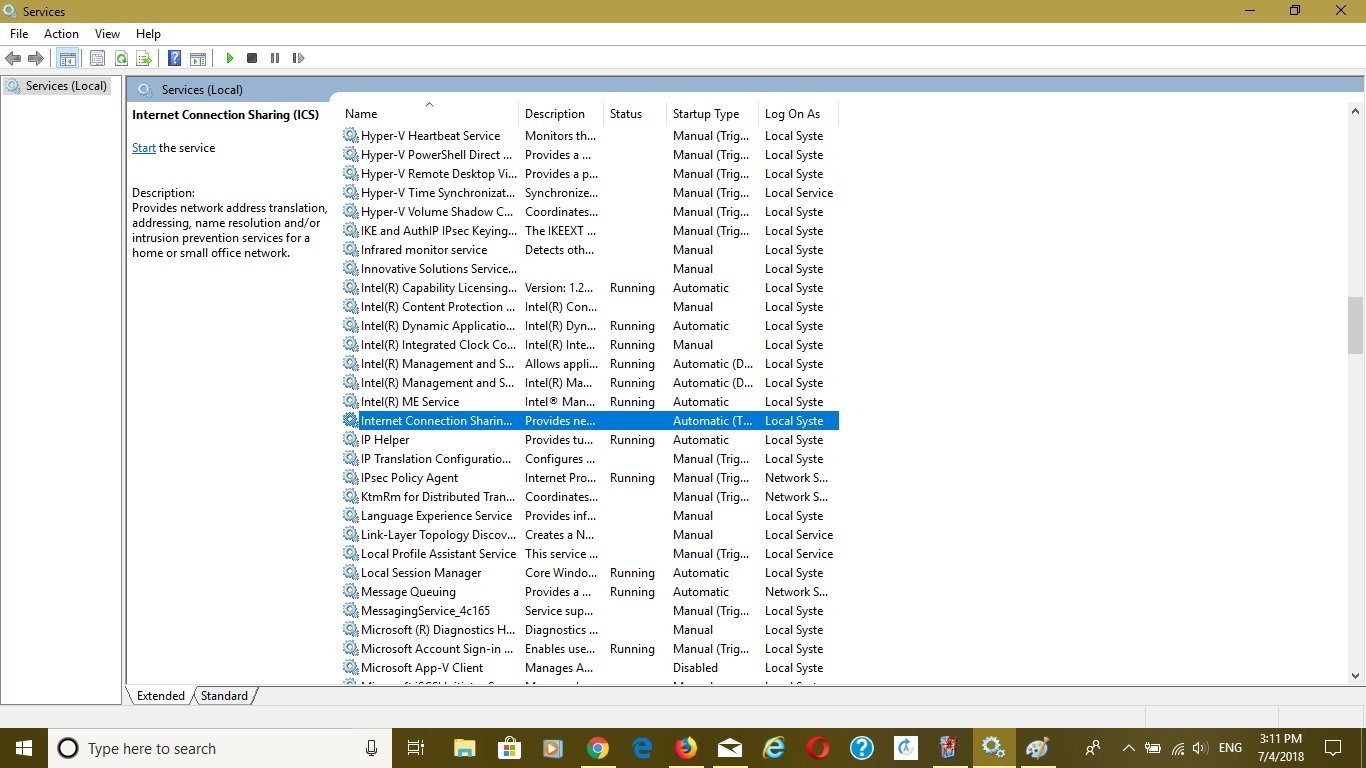Click the taskbar search box
Viewport: 1366px width, 768px height.
[x=219, y=748]
